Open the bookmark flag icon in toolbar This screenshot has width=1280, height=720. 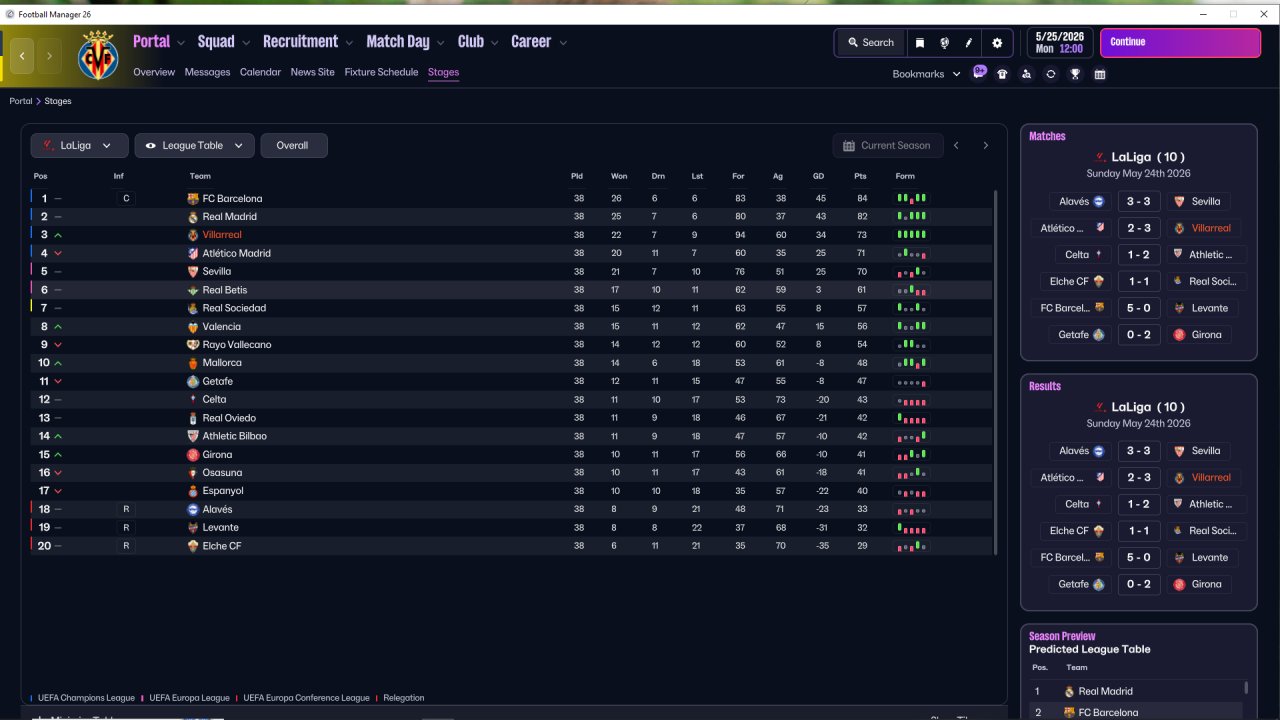coord(920,43)
